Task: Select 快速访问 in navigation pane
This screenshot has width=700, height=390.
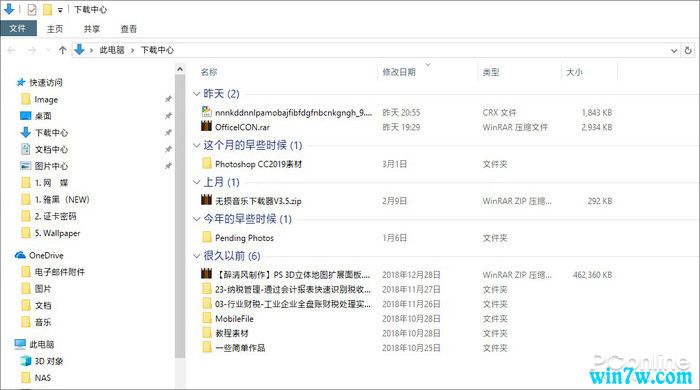Action: pyautogui.click(x=46, y=83)
